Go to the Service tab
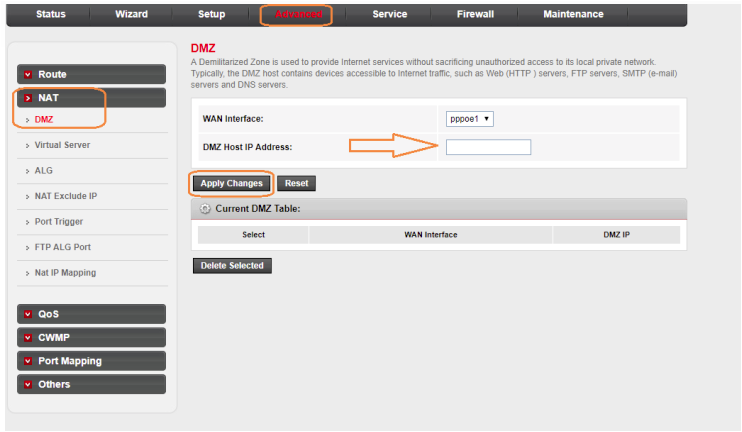This screenshot has width=742, height=432. click(389, 14)
